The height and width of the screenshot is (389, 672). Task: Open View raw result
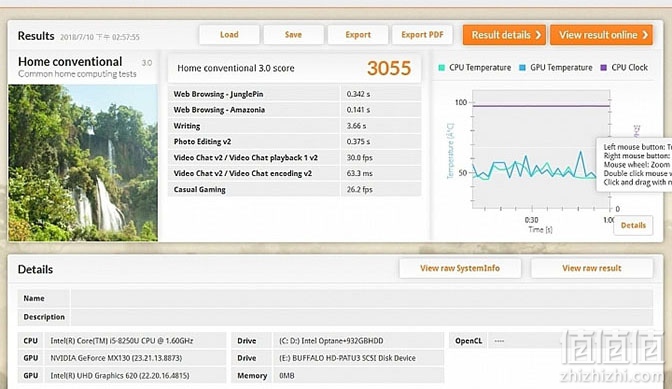591,268
